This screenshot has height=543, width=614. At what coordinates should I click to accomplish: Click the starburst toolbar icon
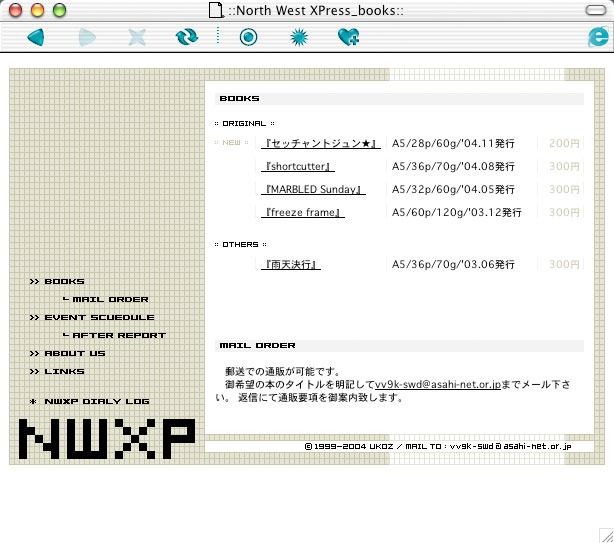(x=298, y=38)
